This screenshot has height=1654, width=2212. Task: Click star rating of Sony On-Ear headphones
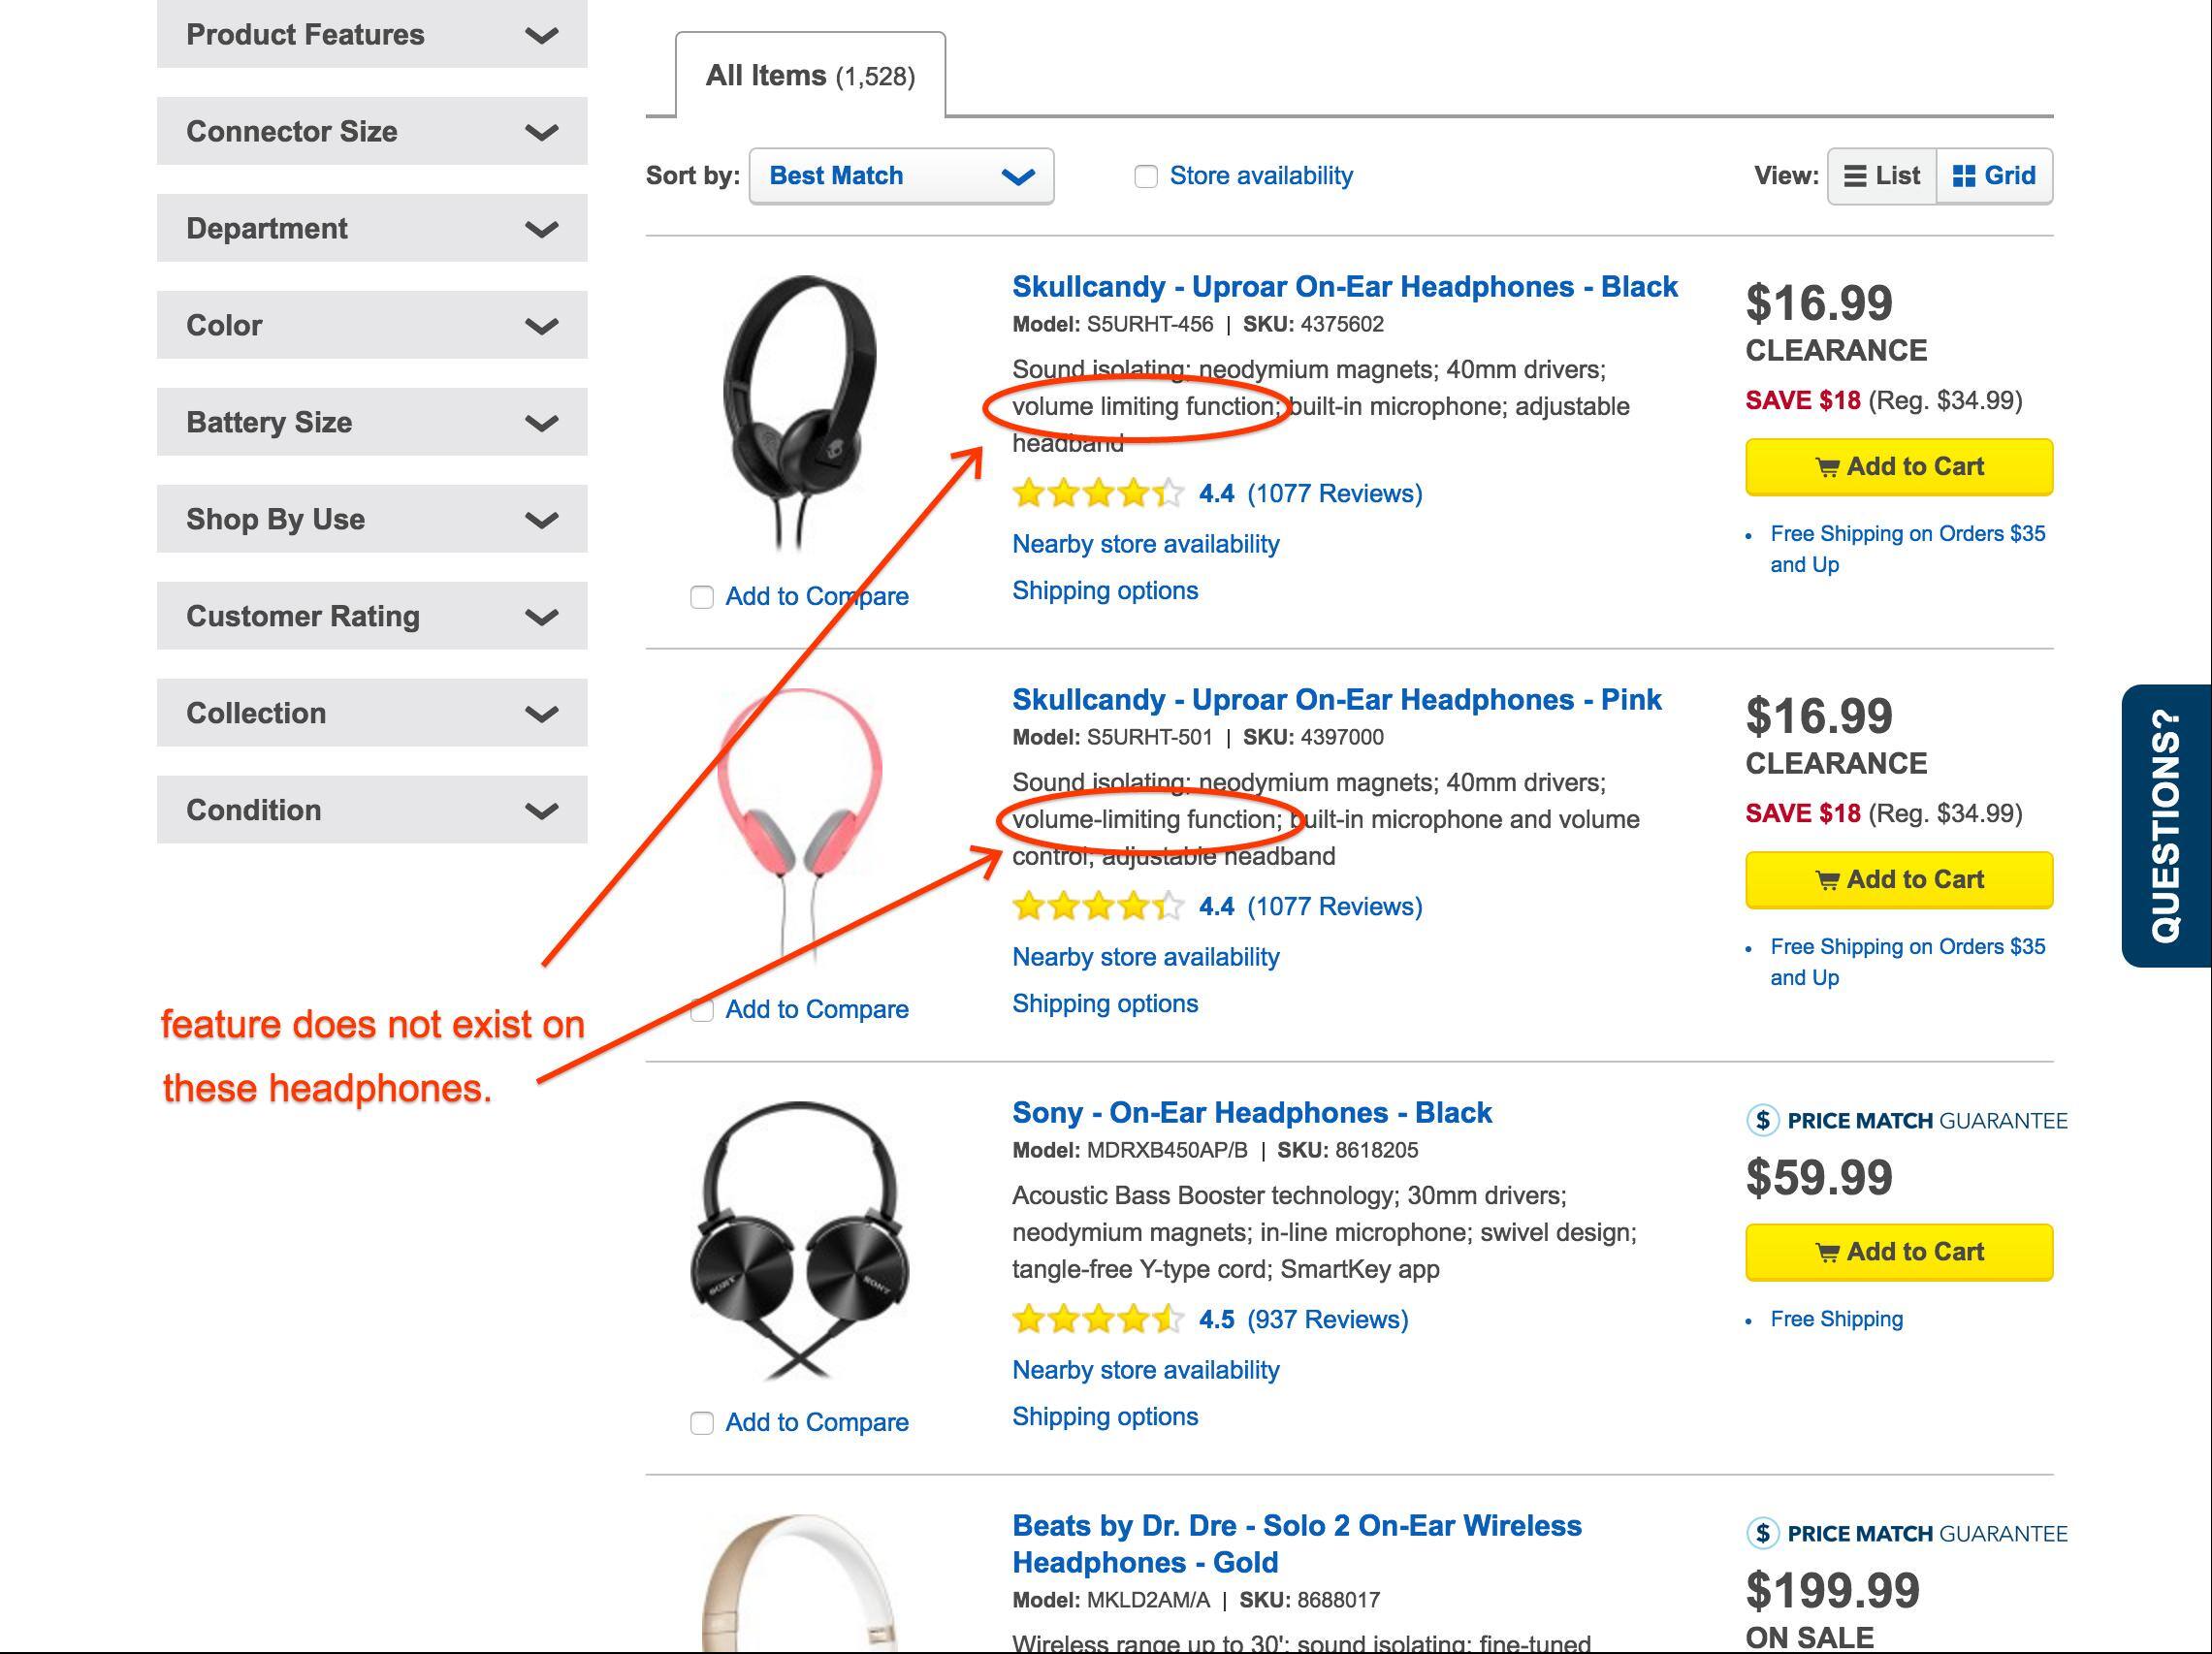1097,1319
